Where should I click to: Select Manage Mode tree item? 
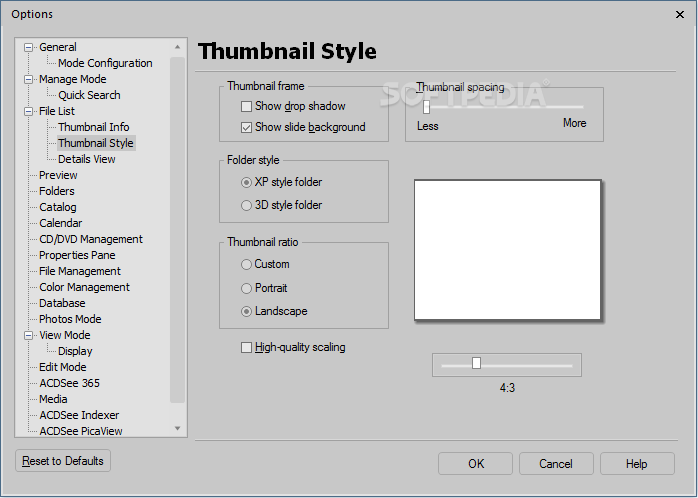tap(73, 79)
